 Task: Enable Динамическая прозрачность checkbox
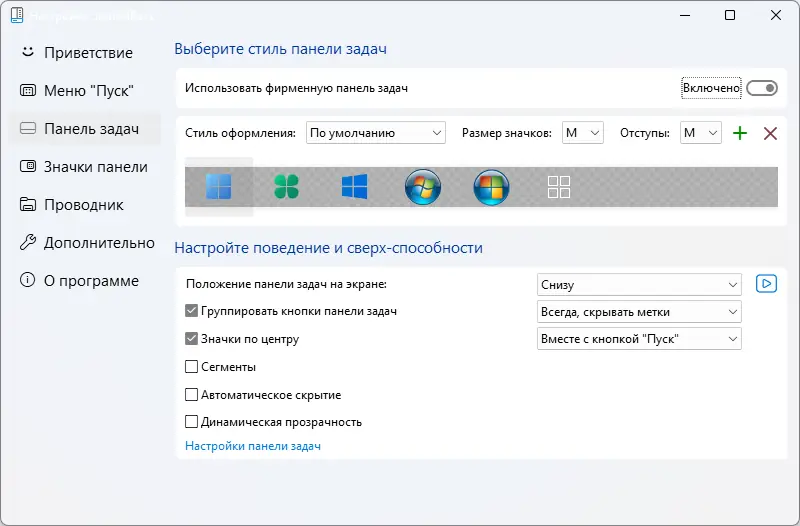coord(191,421)
